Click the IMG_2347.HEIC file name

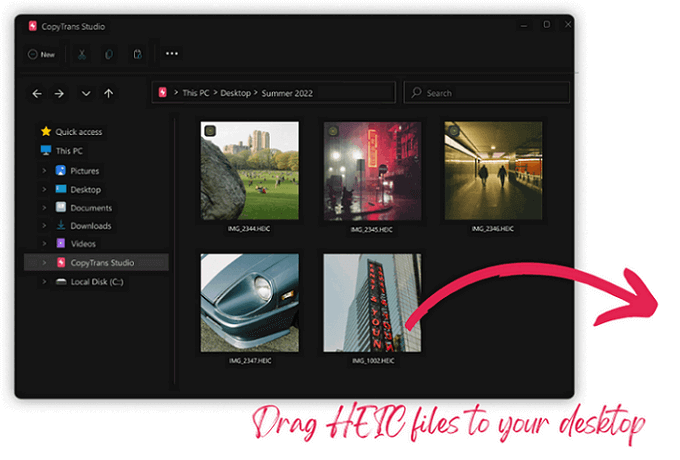click(x=250, y=361)
